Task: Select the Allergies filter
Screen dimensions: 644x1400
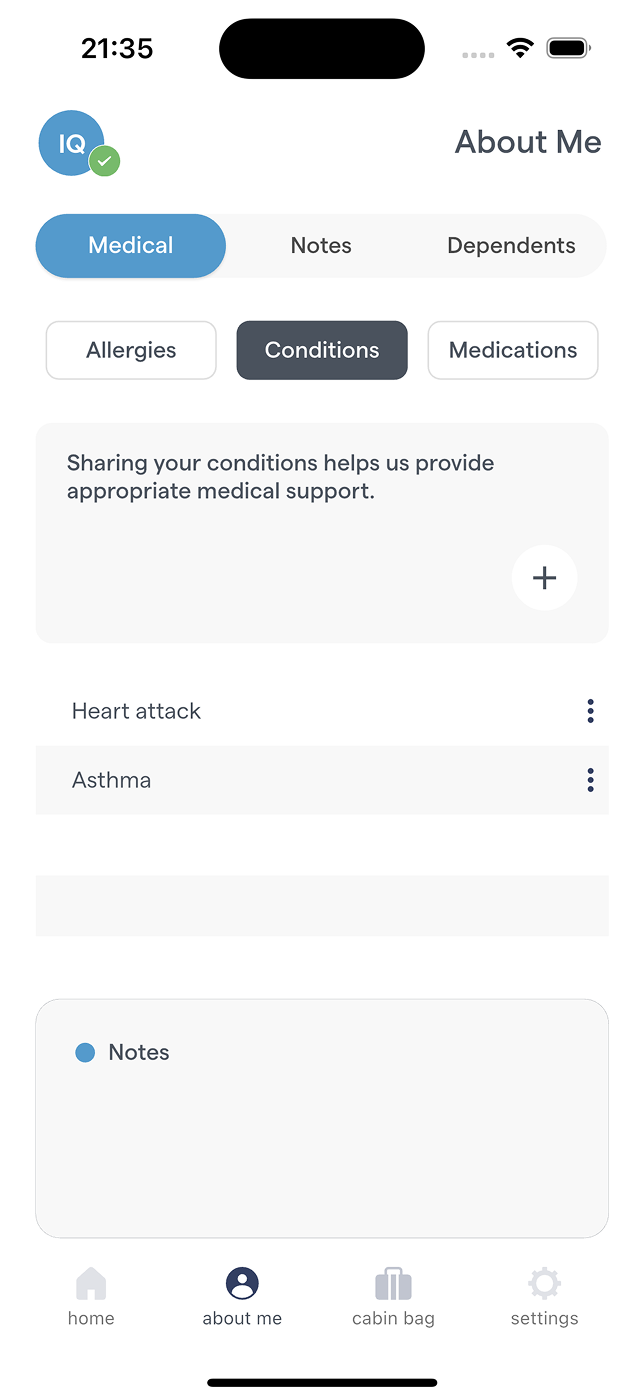Action: coord(131,350)
